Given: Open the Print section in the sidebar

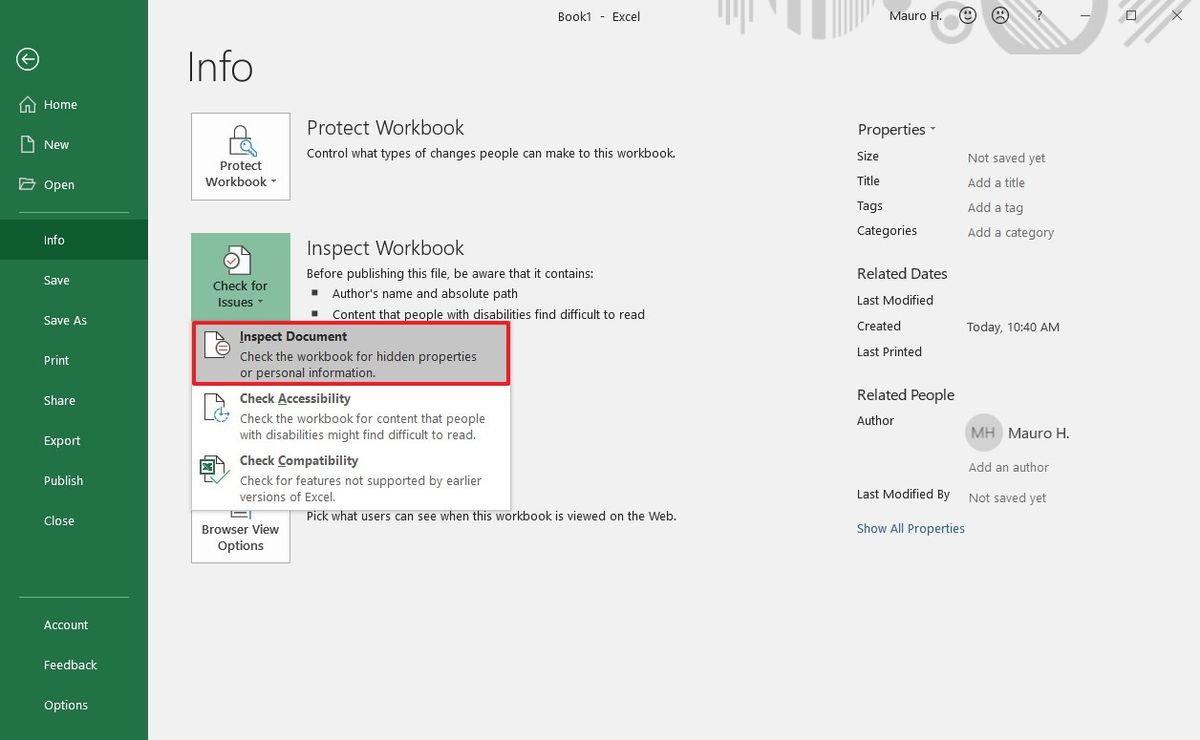Looking at the screenshot, I should tap(56, 360).
